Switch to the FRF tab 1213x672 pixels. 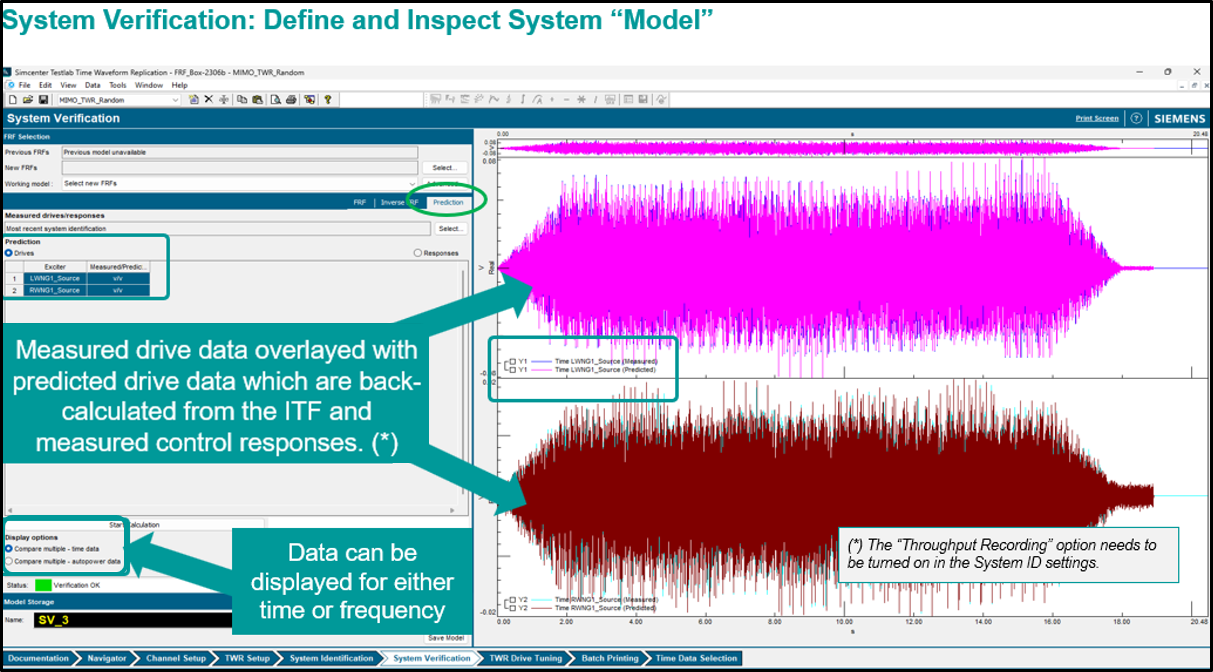click(x=360, y=203)
